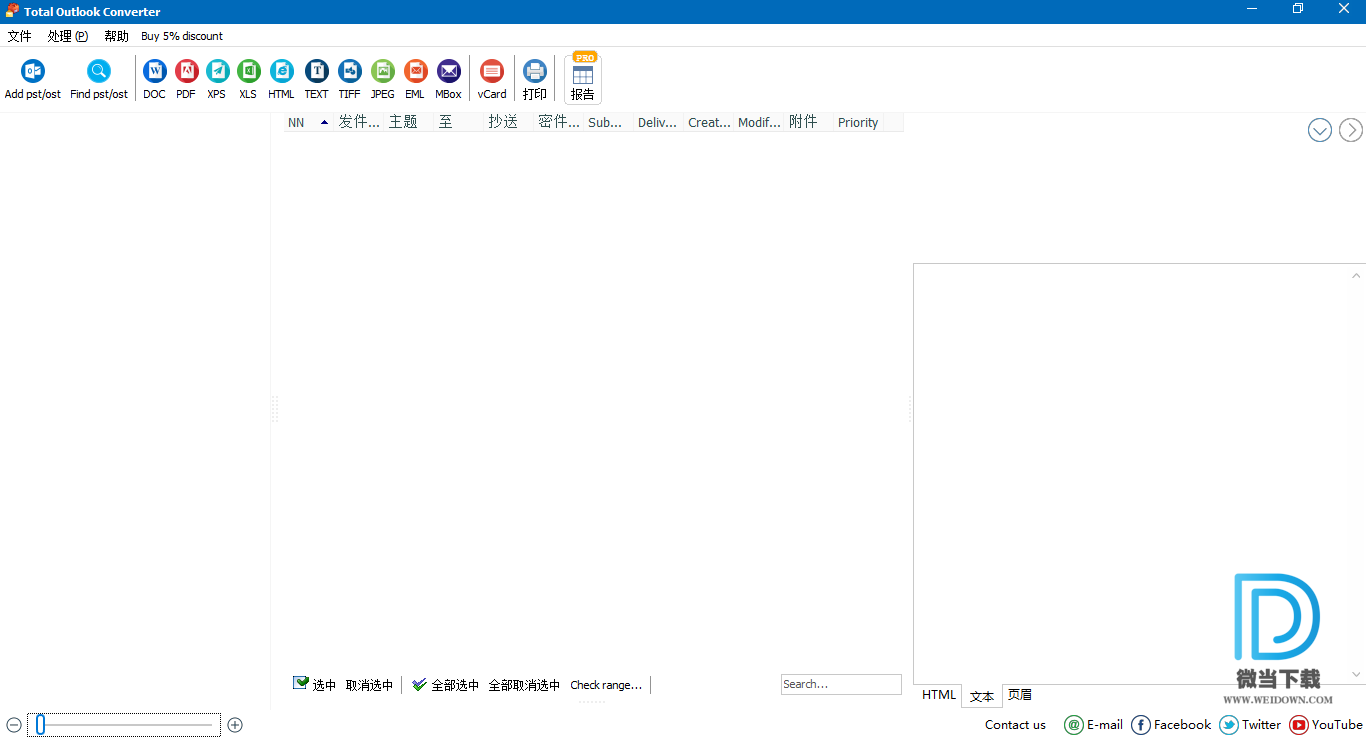The height and width of the screenshot is (738, 1366).
Task: Open the 文件 menu
Action: point(20,36)
